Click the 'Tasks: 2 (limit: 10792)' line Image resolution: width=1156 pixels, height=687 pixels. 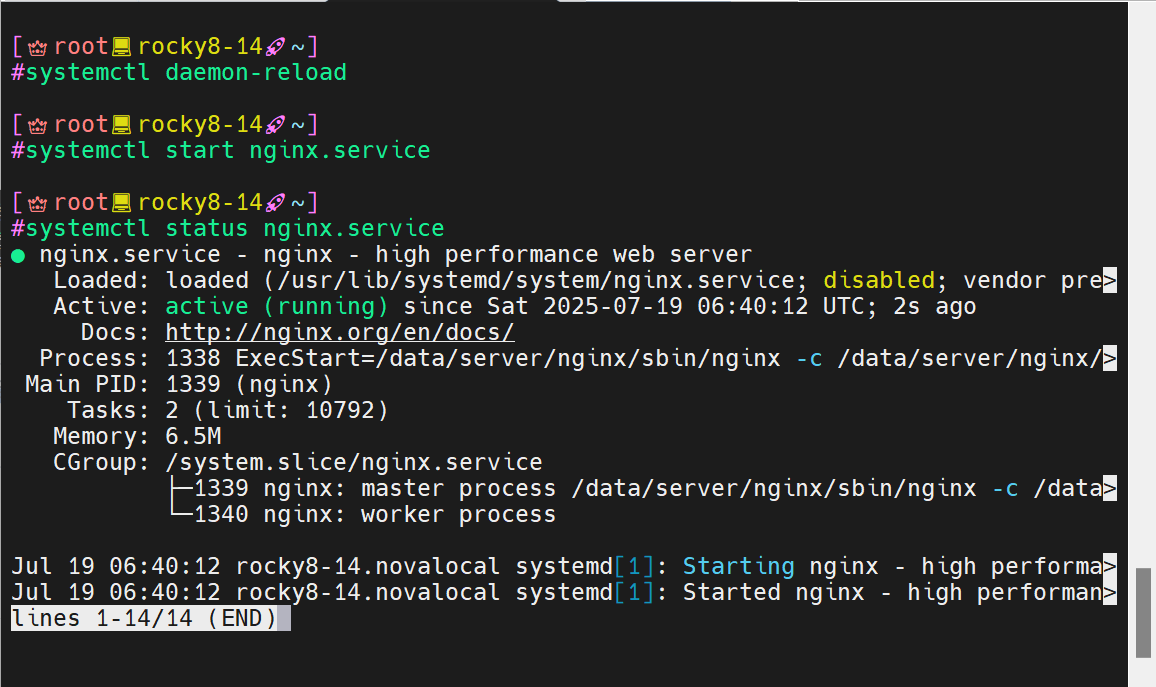[x=228, y=411]
